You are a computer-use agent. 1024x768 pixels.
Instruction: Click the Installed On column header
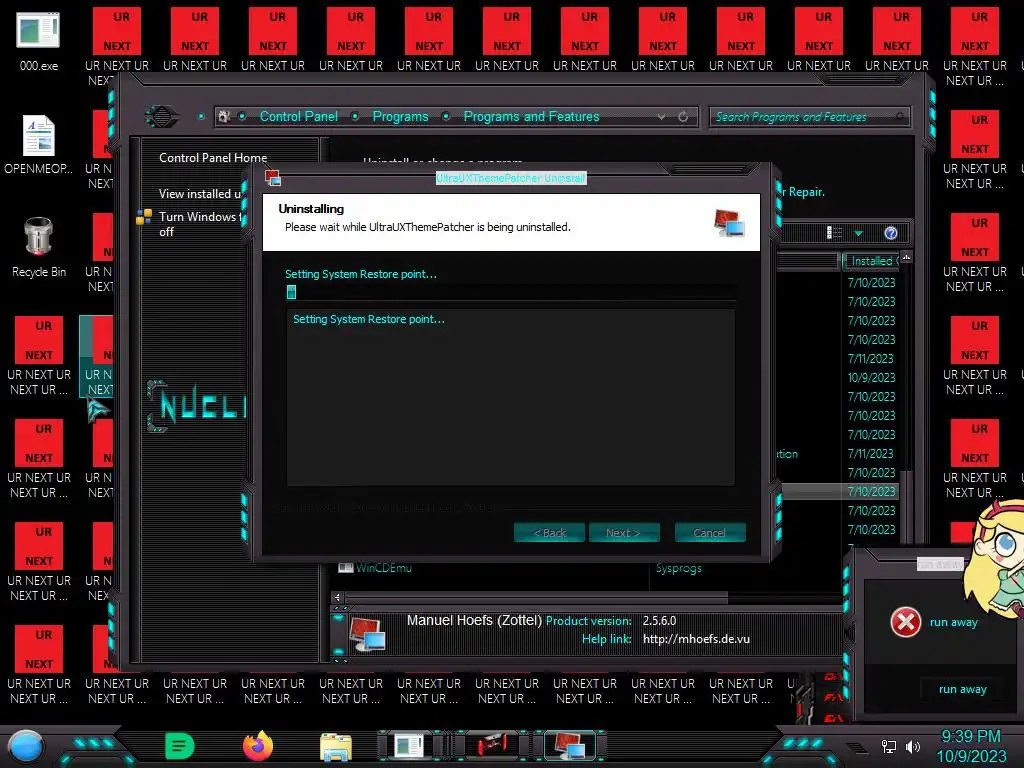click(871, 261)
